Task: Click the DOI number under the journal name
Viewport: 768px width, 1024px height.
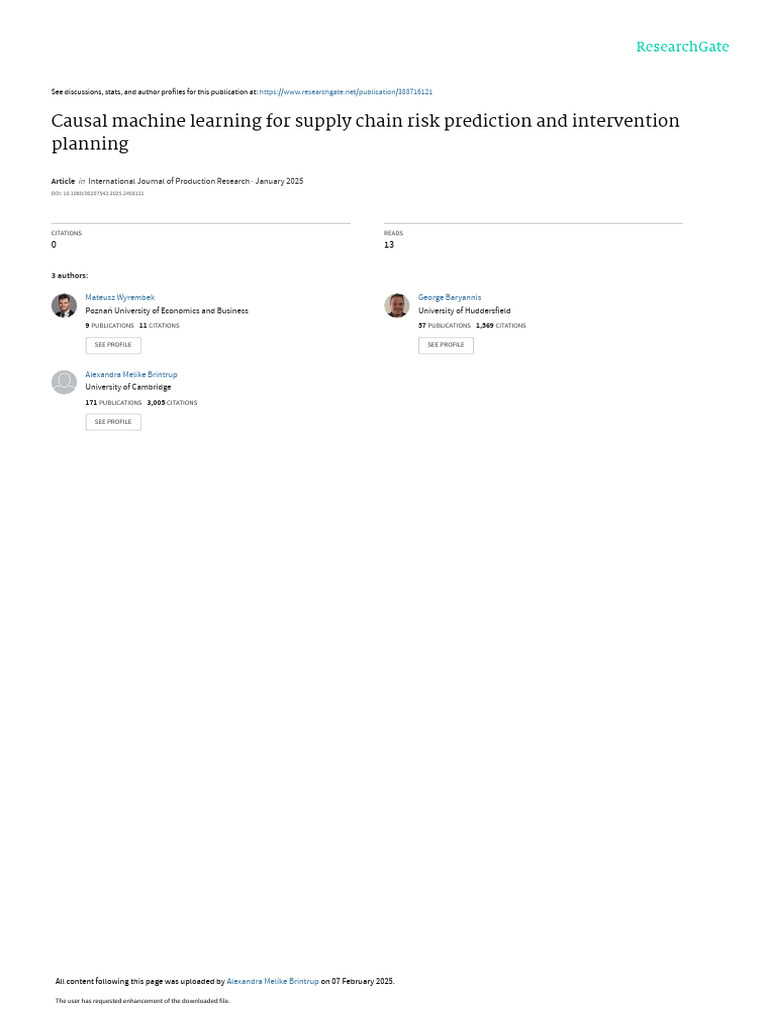Action: coord(97,193)
